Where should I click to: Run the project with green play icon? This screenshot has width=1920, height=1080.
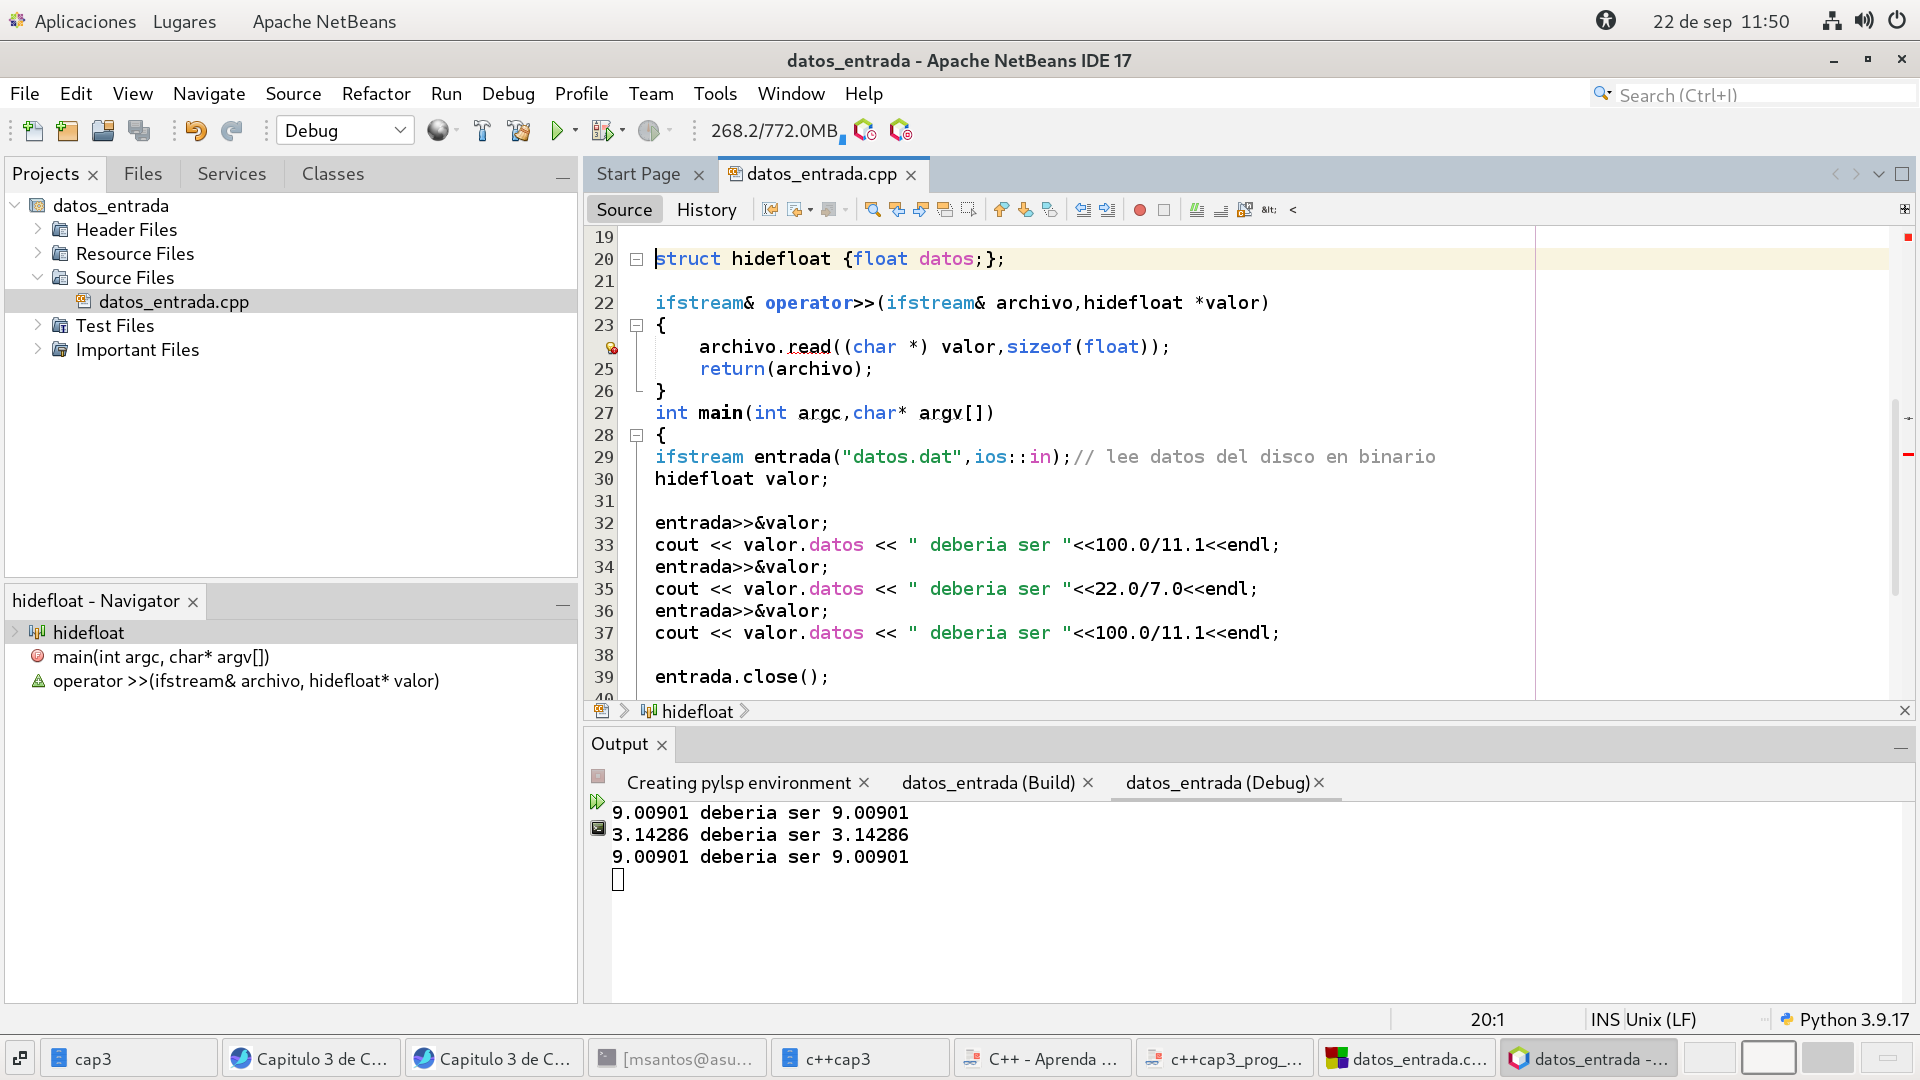click(557, 131)
